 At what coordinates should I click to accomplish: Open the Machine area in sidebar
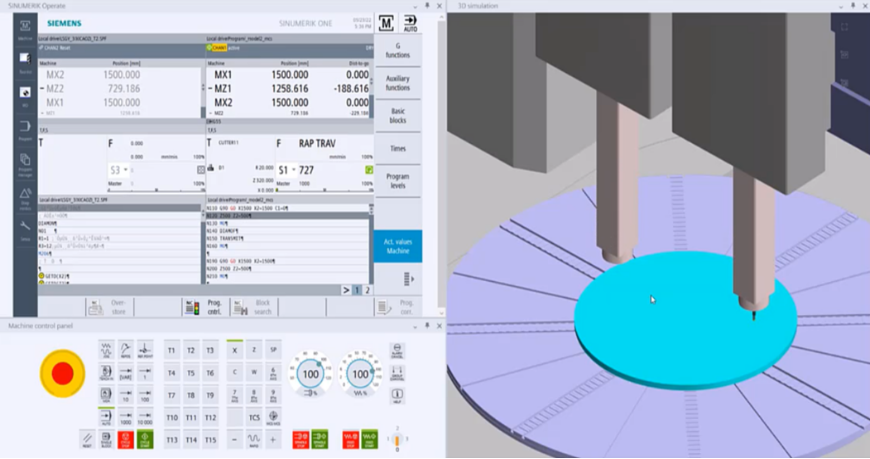(25, 29)
